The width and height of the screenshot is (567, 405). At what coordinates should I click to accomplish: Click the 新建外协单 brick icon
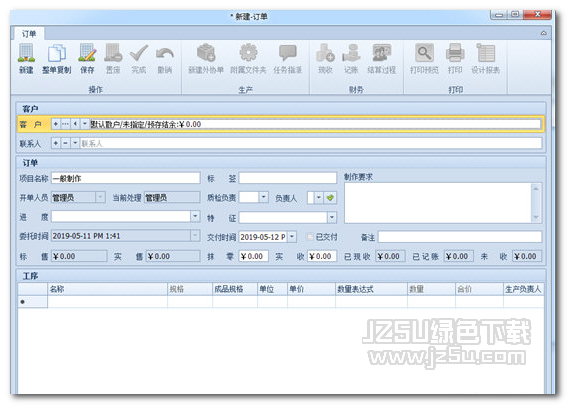click(x=206, y=53)
